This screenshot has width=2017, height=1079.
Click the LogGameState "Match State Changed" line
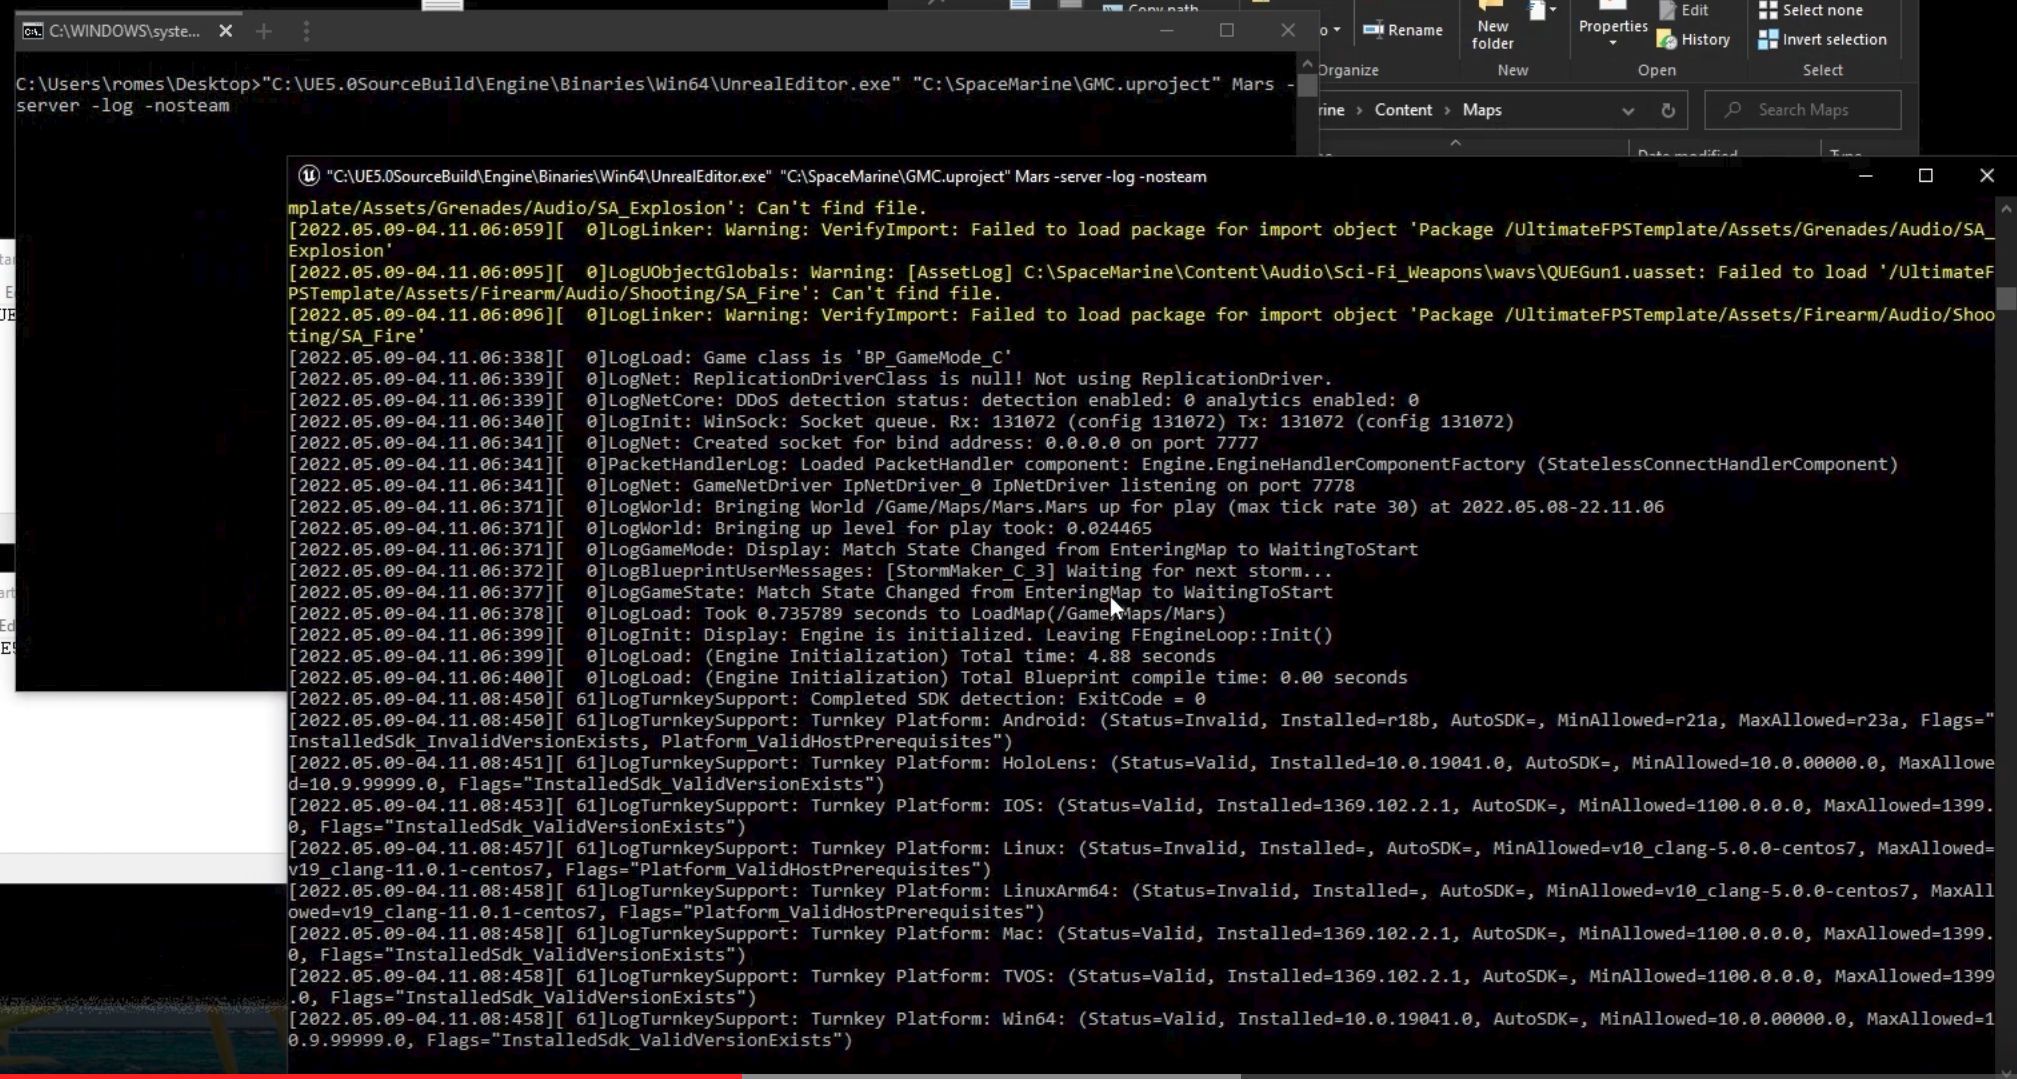point(810,592)
